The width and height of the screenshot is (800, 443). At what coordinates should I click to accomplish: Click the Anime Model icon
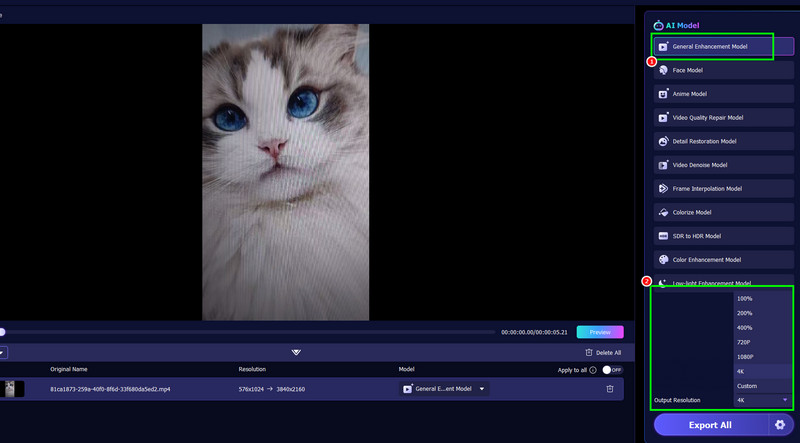tap(663, 94)
